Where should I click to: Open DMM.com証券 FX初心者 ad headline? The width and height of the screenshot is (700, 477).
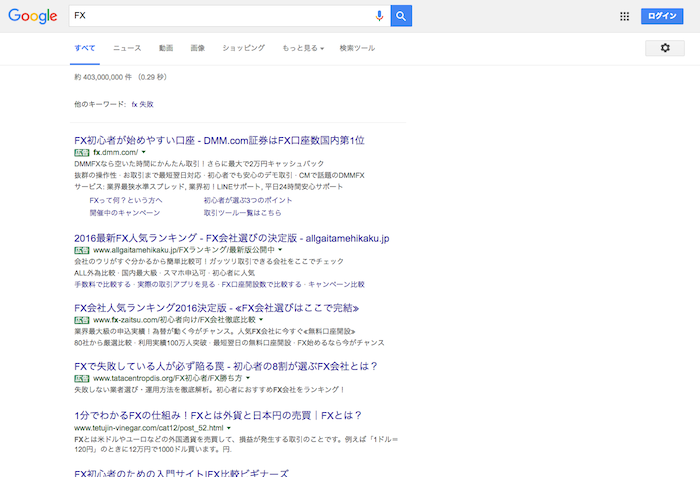click(x=219, y=140)
